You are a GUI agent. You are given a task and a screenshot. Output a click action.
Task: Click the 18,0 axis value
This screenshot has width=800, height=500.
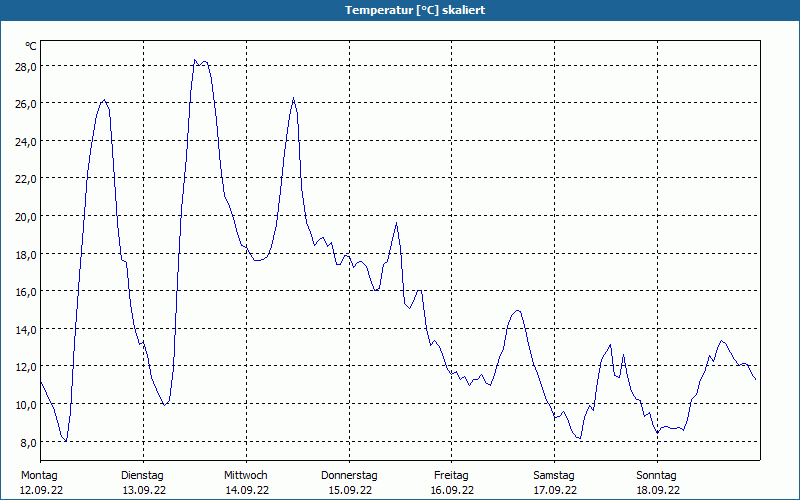pyautogui.click(x=26, y=255)
